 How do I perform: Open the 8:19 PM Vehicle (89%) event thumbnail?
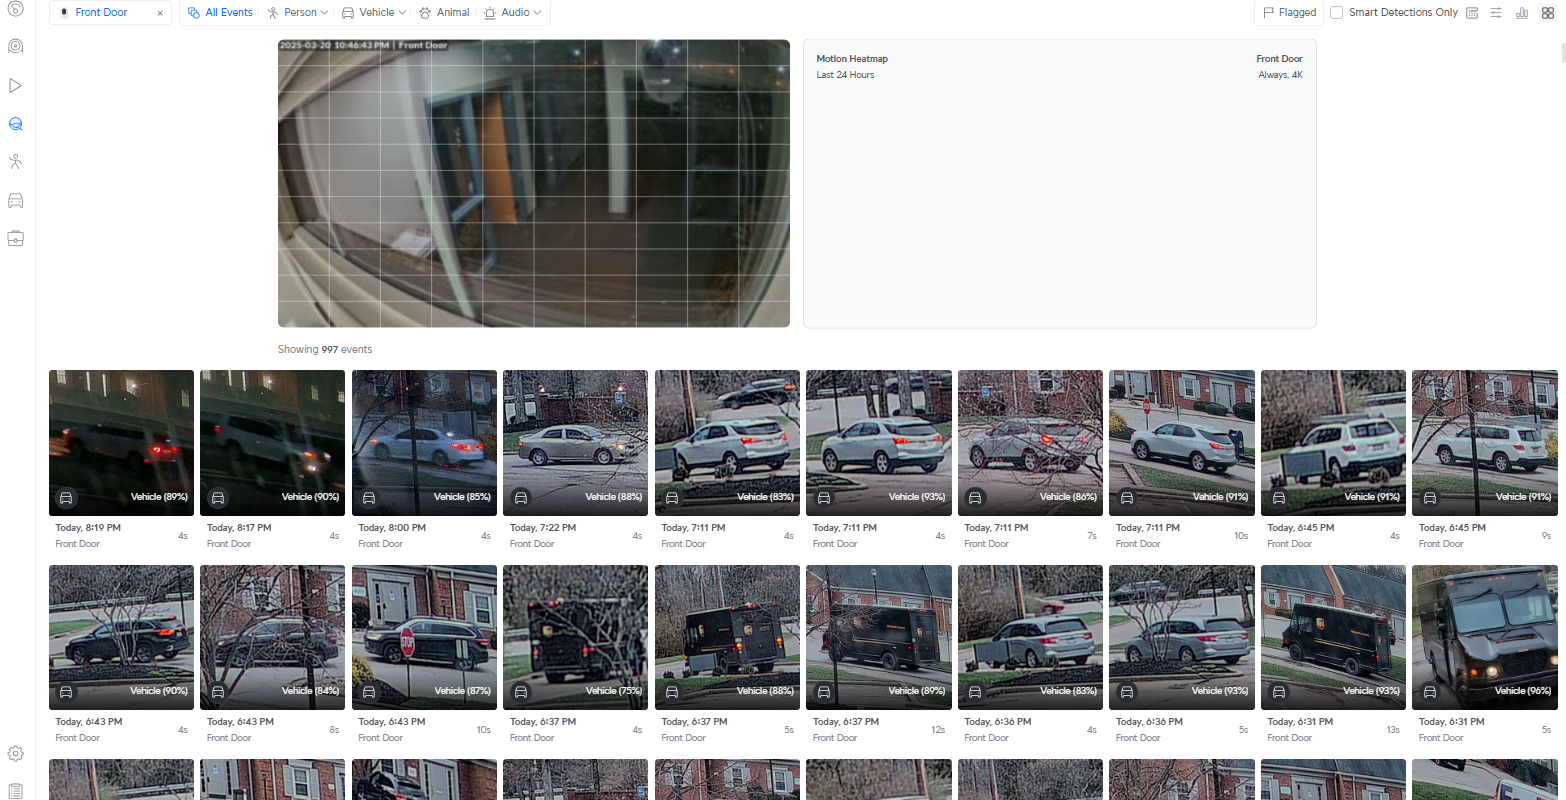[x=121, y=443]
